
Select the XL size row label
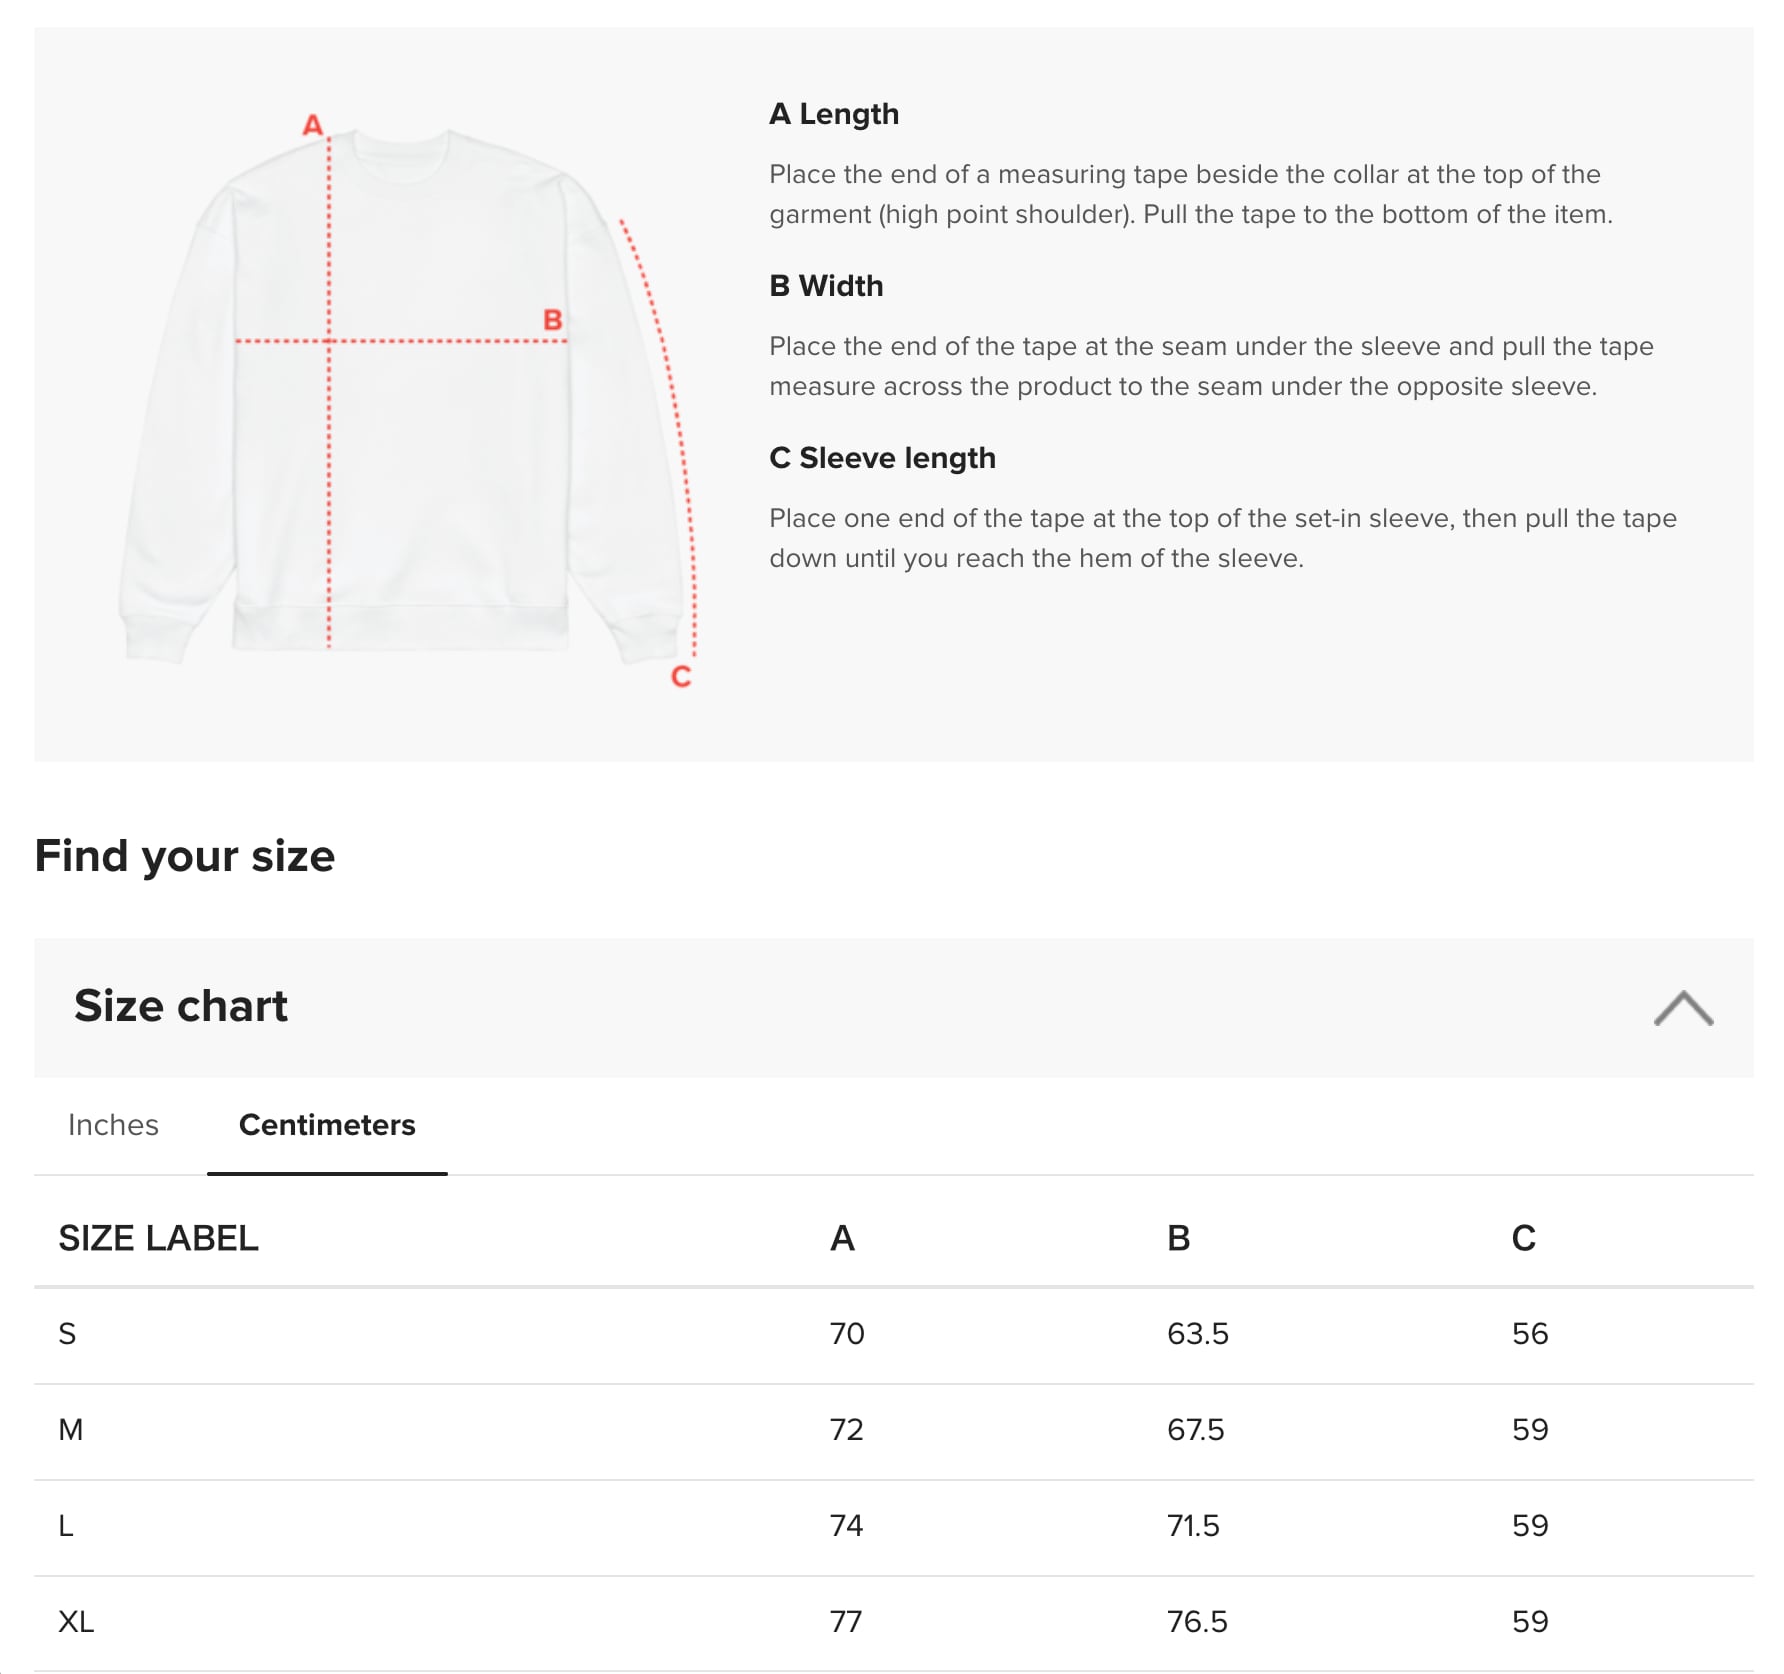click(76, 1622)
